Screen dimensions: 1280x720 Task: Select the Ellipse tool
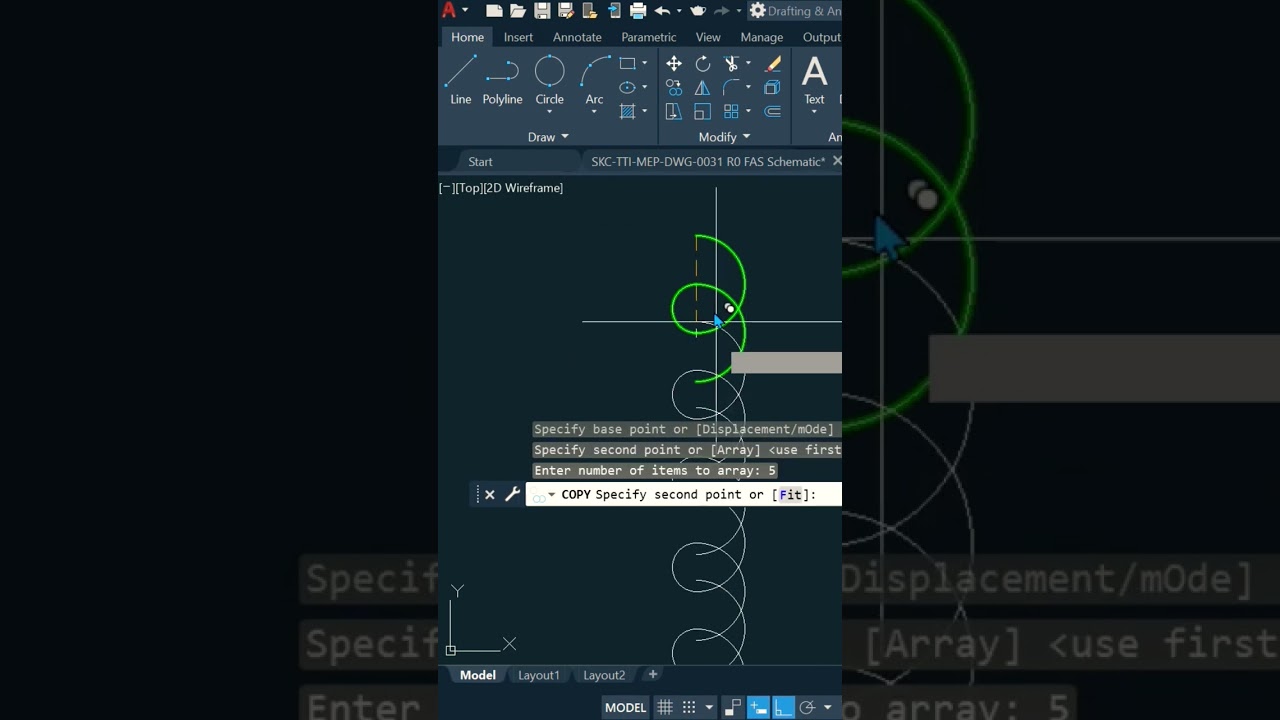point(627,87)
